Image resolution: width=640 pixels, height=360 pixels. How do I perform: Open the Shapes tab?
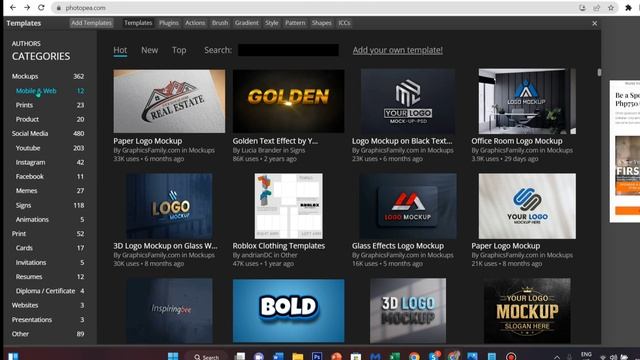[x=322, y=23]
